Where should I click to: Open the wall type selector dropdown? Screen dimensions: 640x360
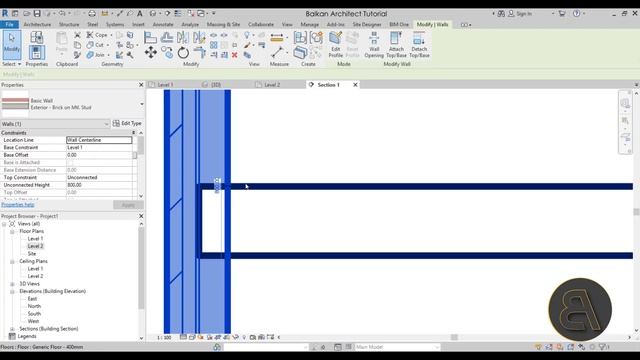point(142,104)
